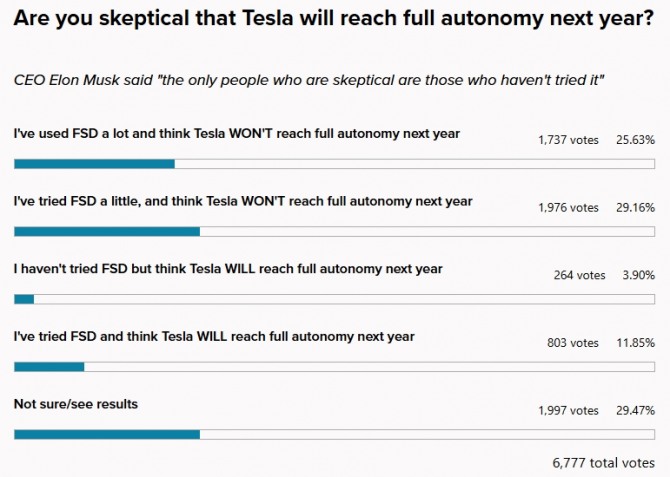This screenshot has height=477, width=670.
Task: Click the "1,976 votes" count
Action: (568, 208)
